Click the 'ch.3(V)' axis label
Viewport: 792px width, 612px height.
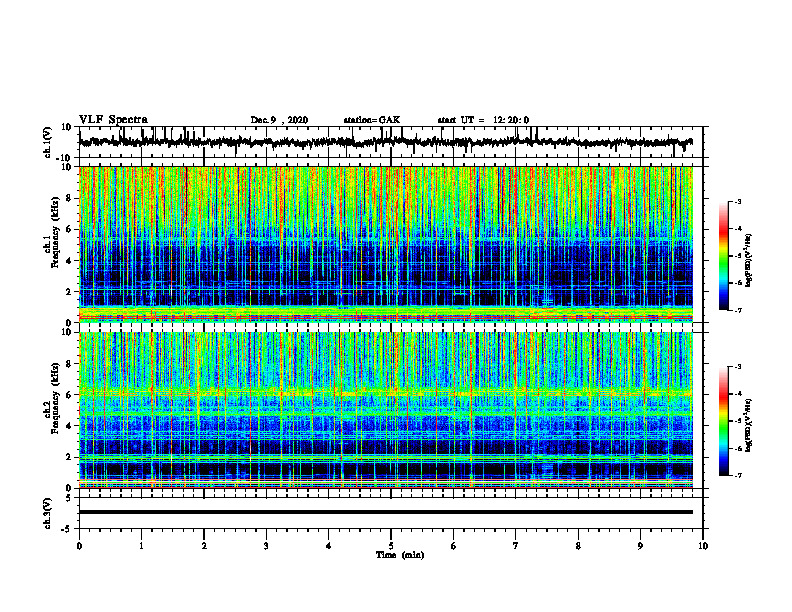tap(47, 513)
